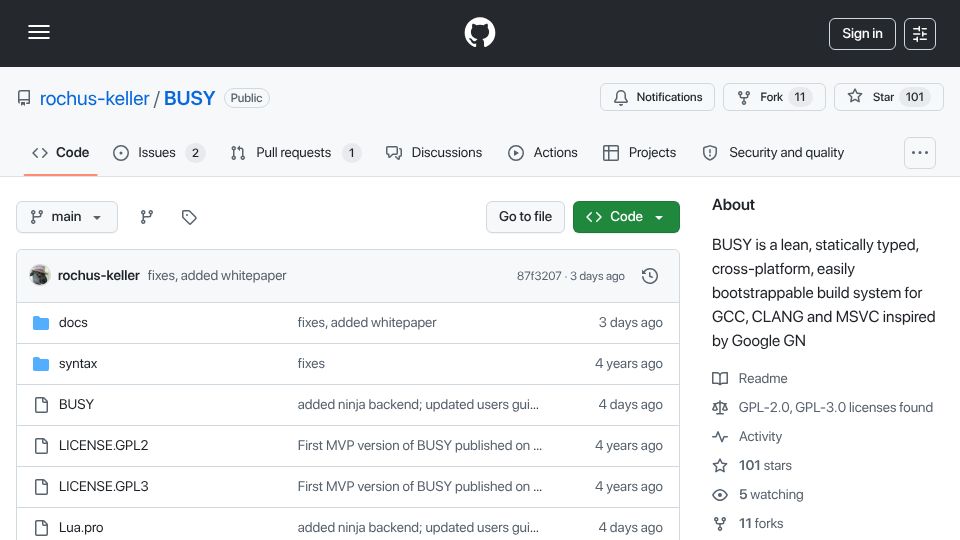The height and width of the screenshot is (540, 960).
Task: Open the Issues tab
Action: (159, 152)
